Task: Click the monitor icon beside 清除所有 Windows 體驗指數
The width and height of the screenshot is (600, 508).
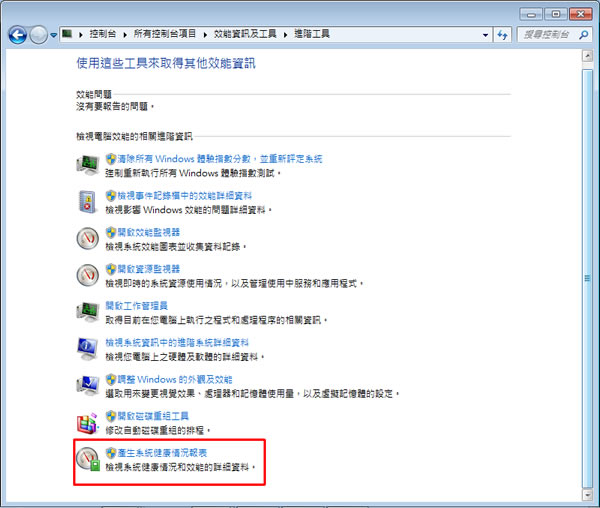Action: [88, 165]
